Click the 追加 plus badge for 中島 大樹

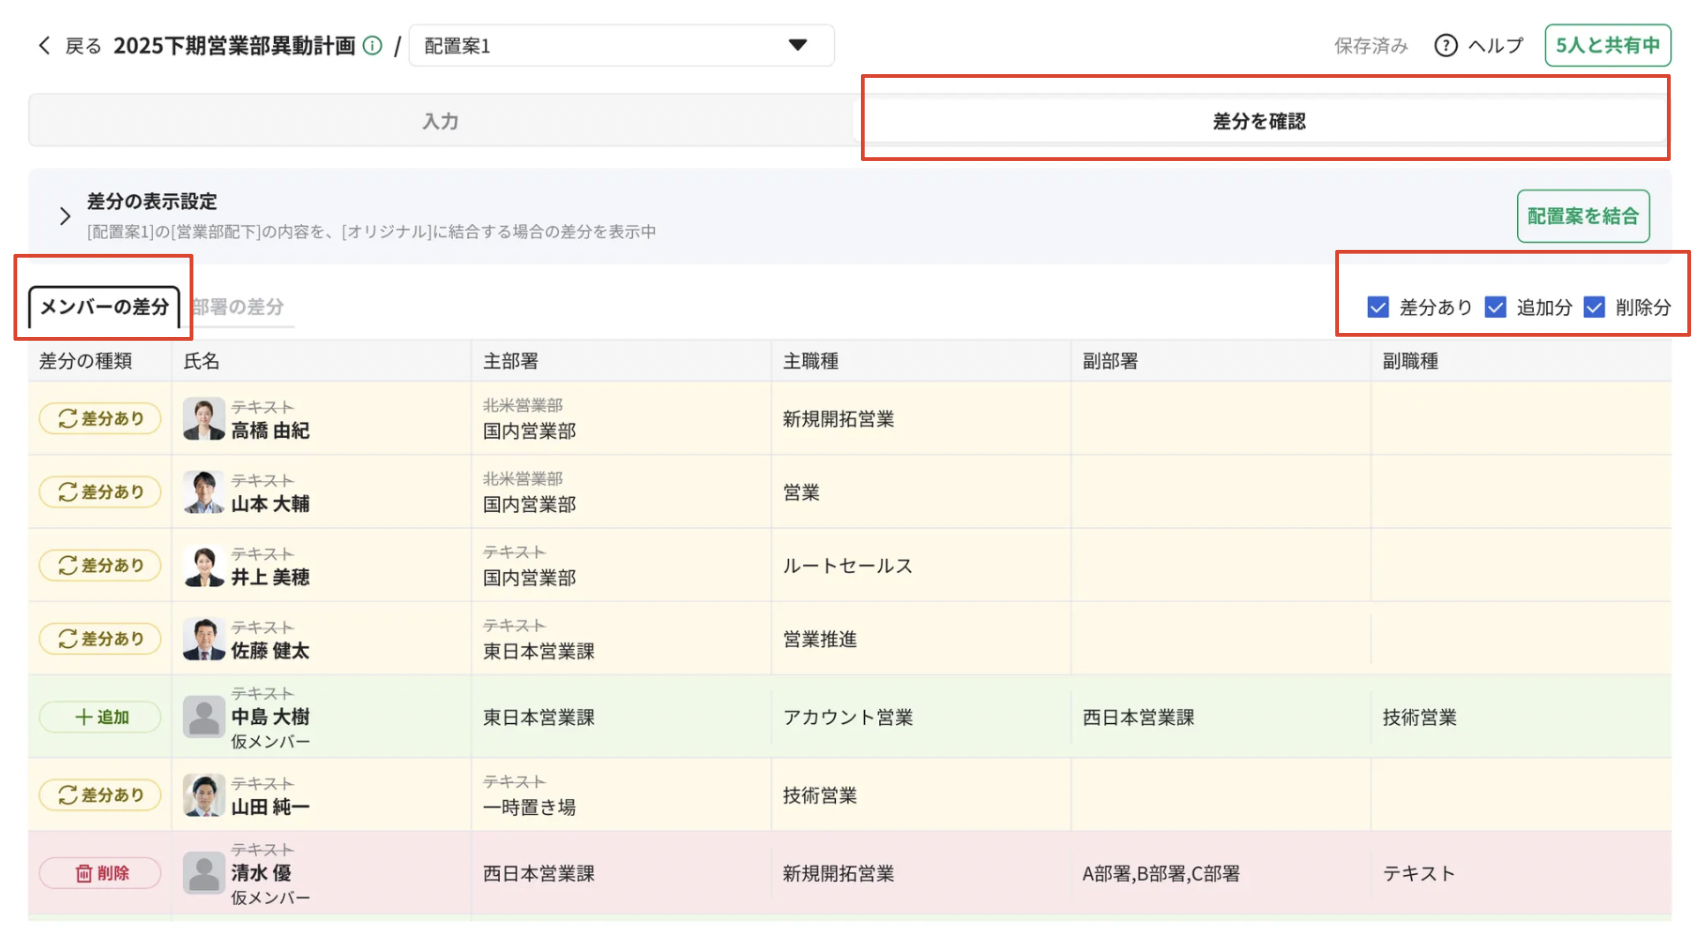point(100,717)
